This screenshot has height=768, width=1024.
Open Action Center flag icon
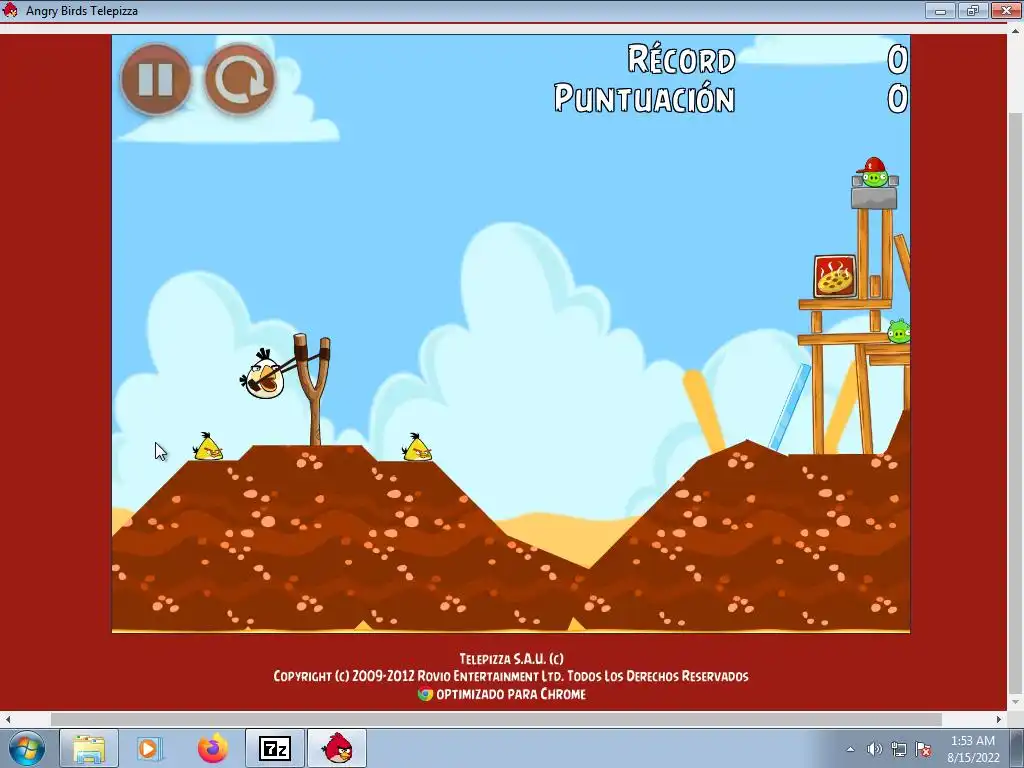click(923, 749)
